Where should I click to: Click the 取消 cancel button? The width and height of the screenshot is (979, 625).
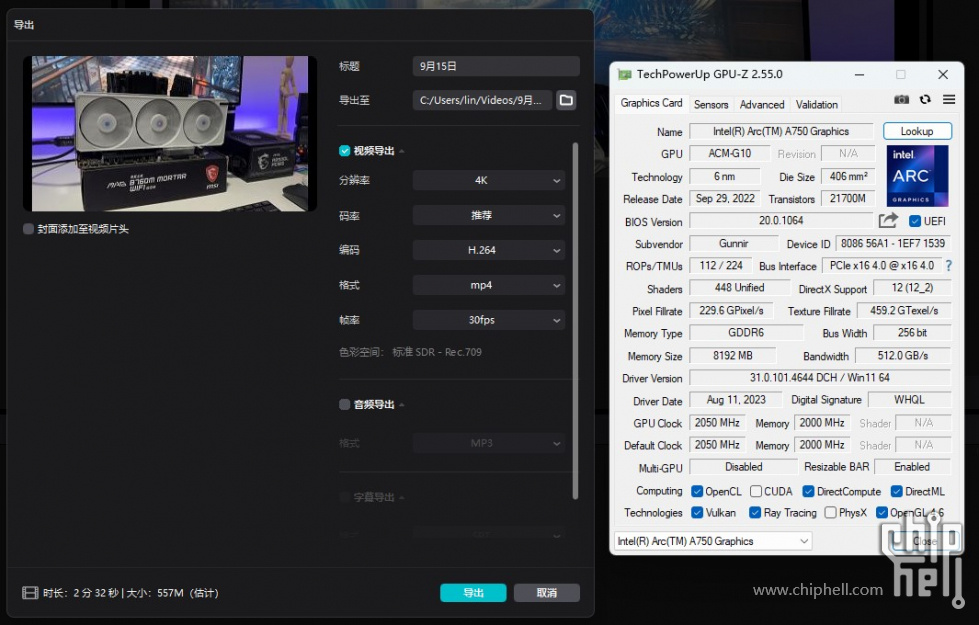tap(547, 593)
